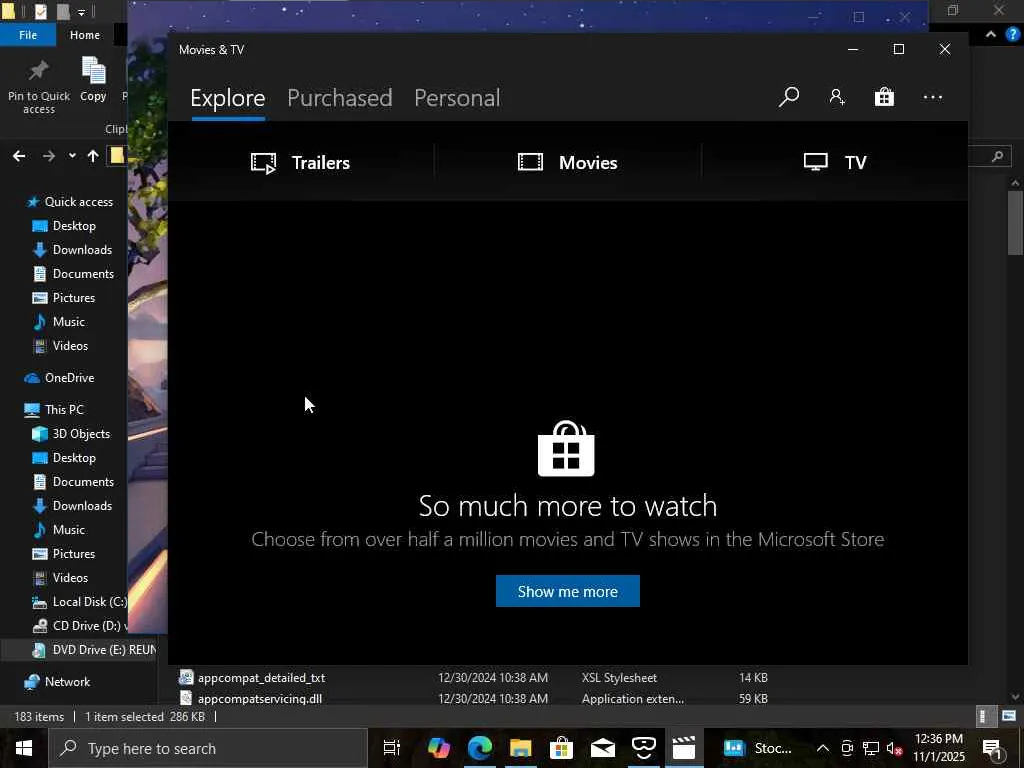1024x768 pixels.
Task: Open the Movies category
Action: coord(567,162)
